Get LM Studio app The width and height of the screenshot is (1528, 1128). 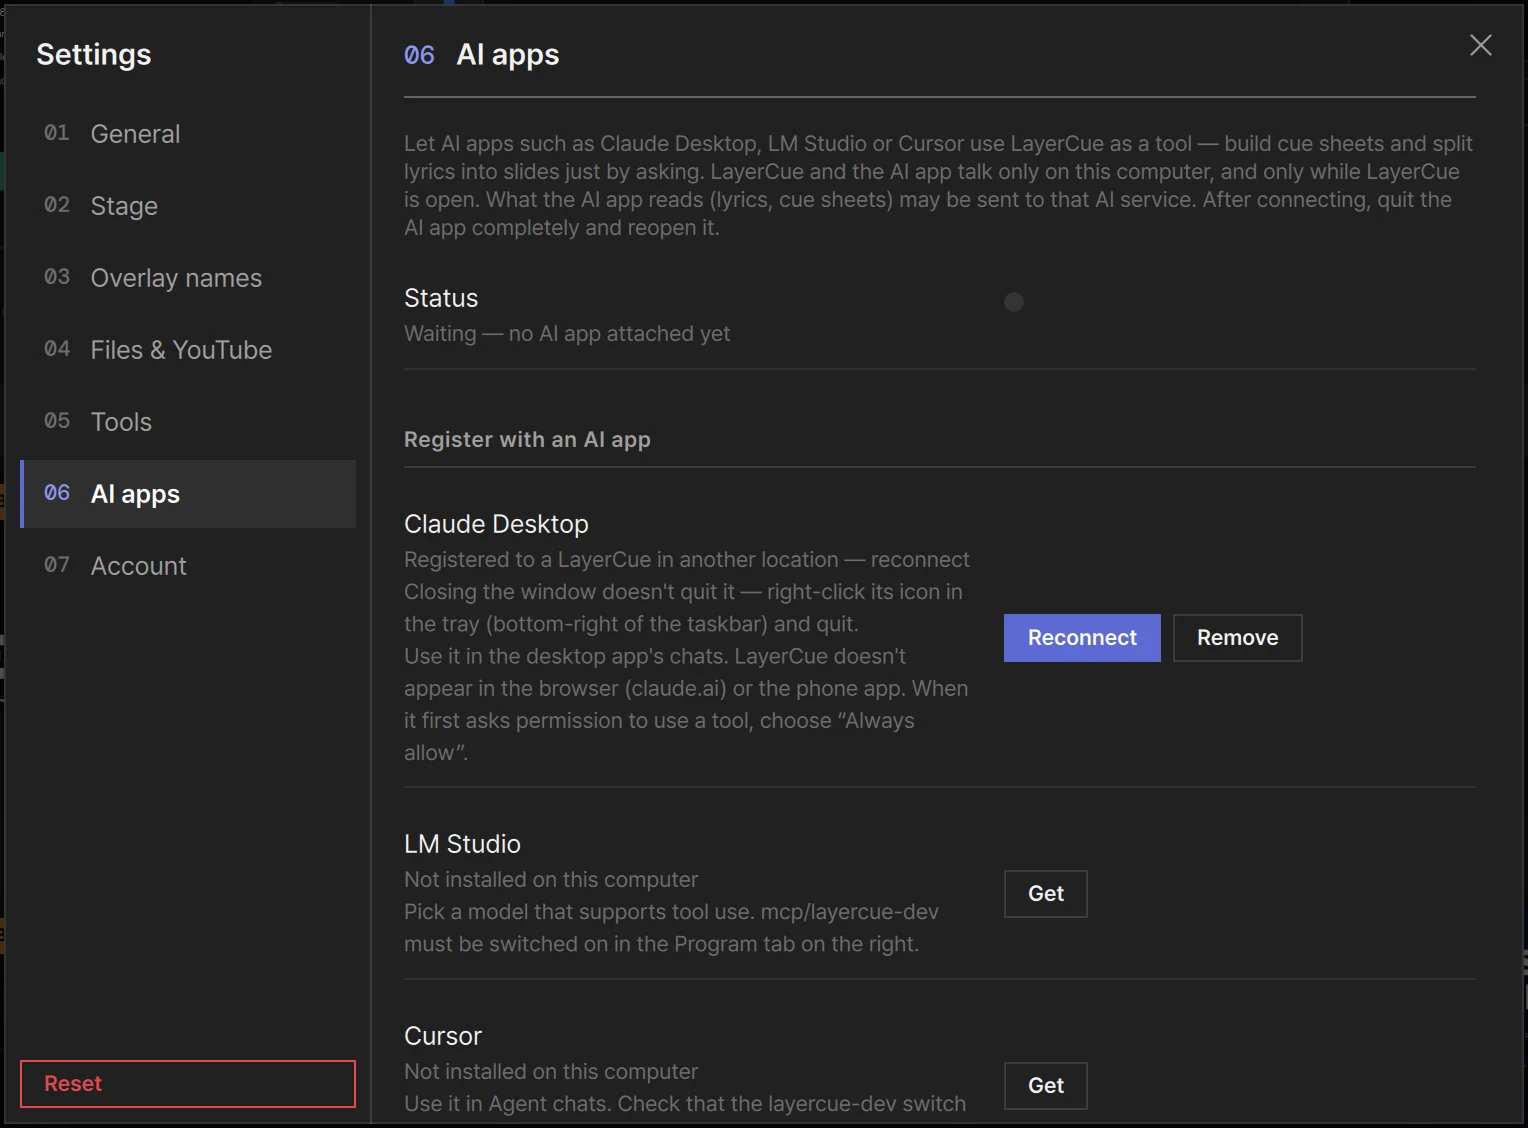[x=1046, y=894]
